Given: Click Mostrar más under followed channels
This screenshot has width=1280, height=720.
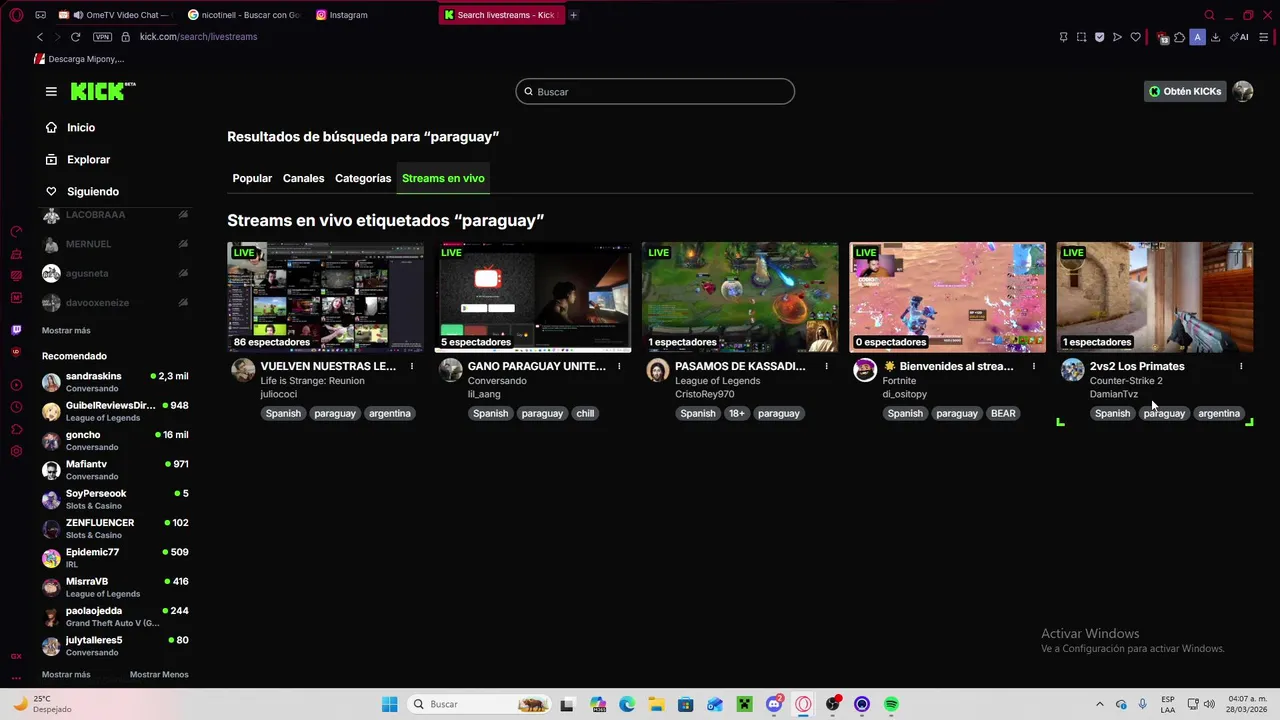Looking at the screenshot, I should 66,330.
